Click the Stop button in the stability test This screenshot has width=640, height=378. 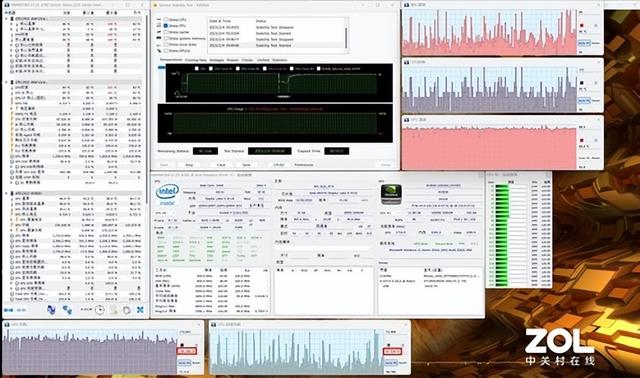pos(189,165)
